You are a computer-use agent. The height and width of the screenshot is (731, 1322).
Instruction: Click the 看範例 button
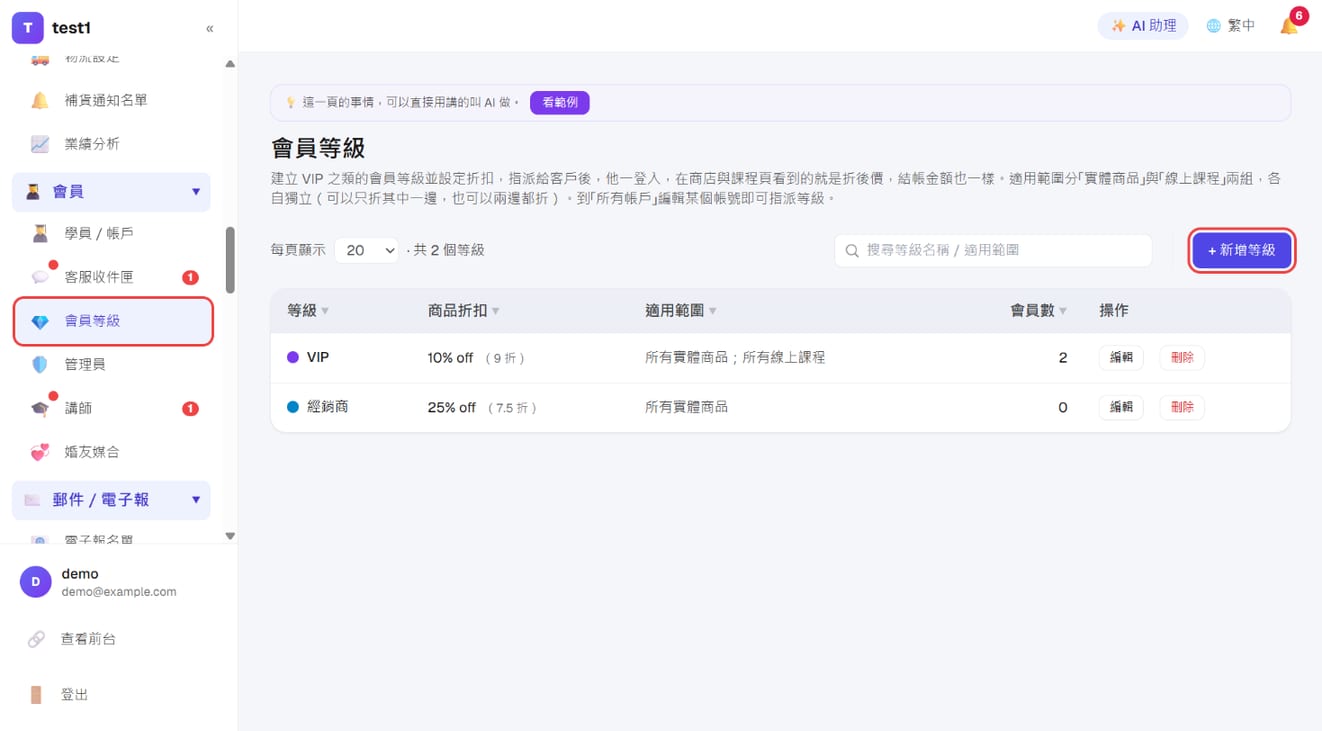(560, 102)
